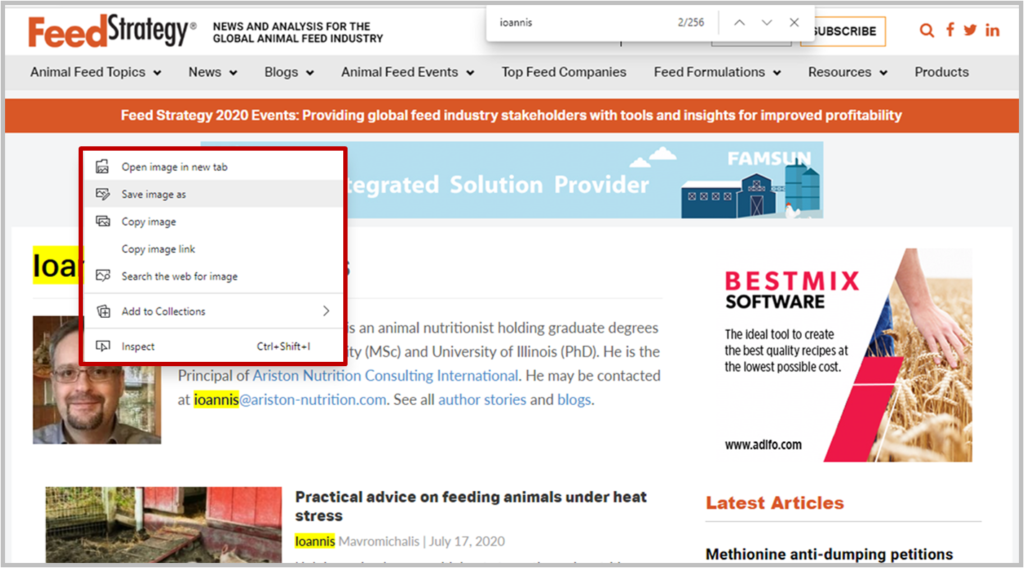The height and width of the screenshot is (568, 1024).
Task: Open Practical advice on feeding animals article
Action: coord(470,506)
